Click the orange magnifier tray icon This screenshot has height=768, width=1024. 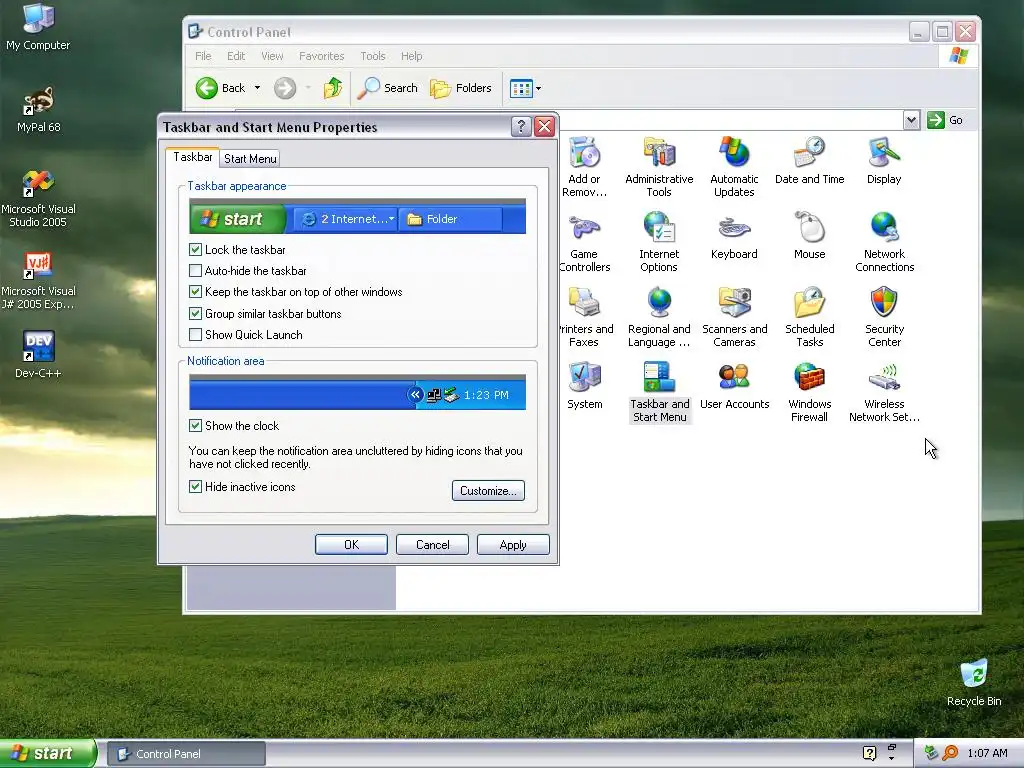[x=950, y=753]
